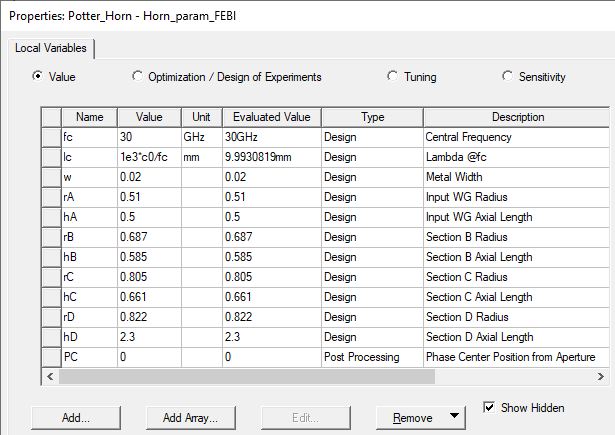The height and width of the screenshot is (435, 615).
Task: Click the fc row Design type cell
Action: 373,137
